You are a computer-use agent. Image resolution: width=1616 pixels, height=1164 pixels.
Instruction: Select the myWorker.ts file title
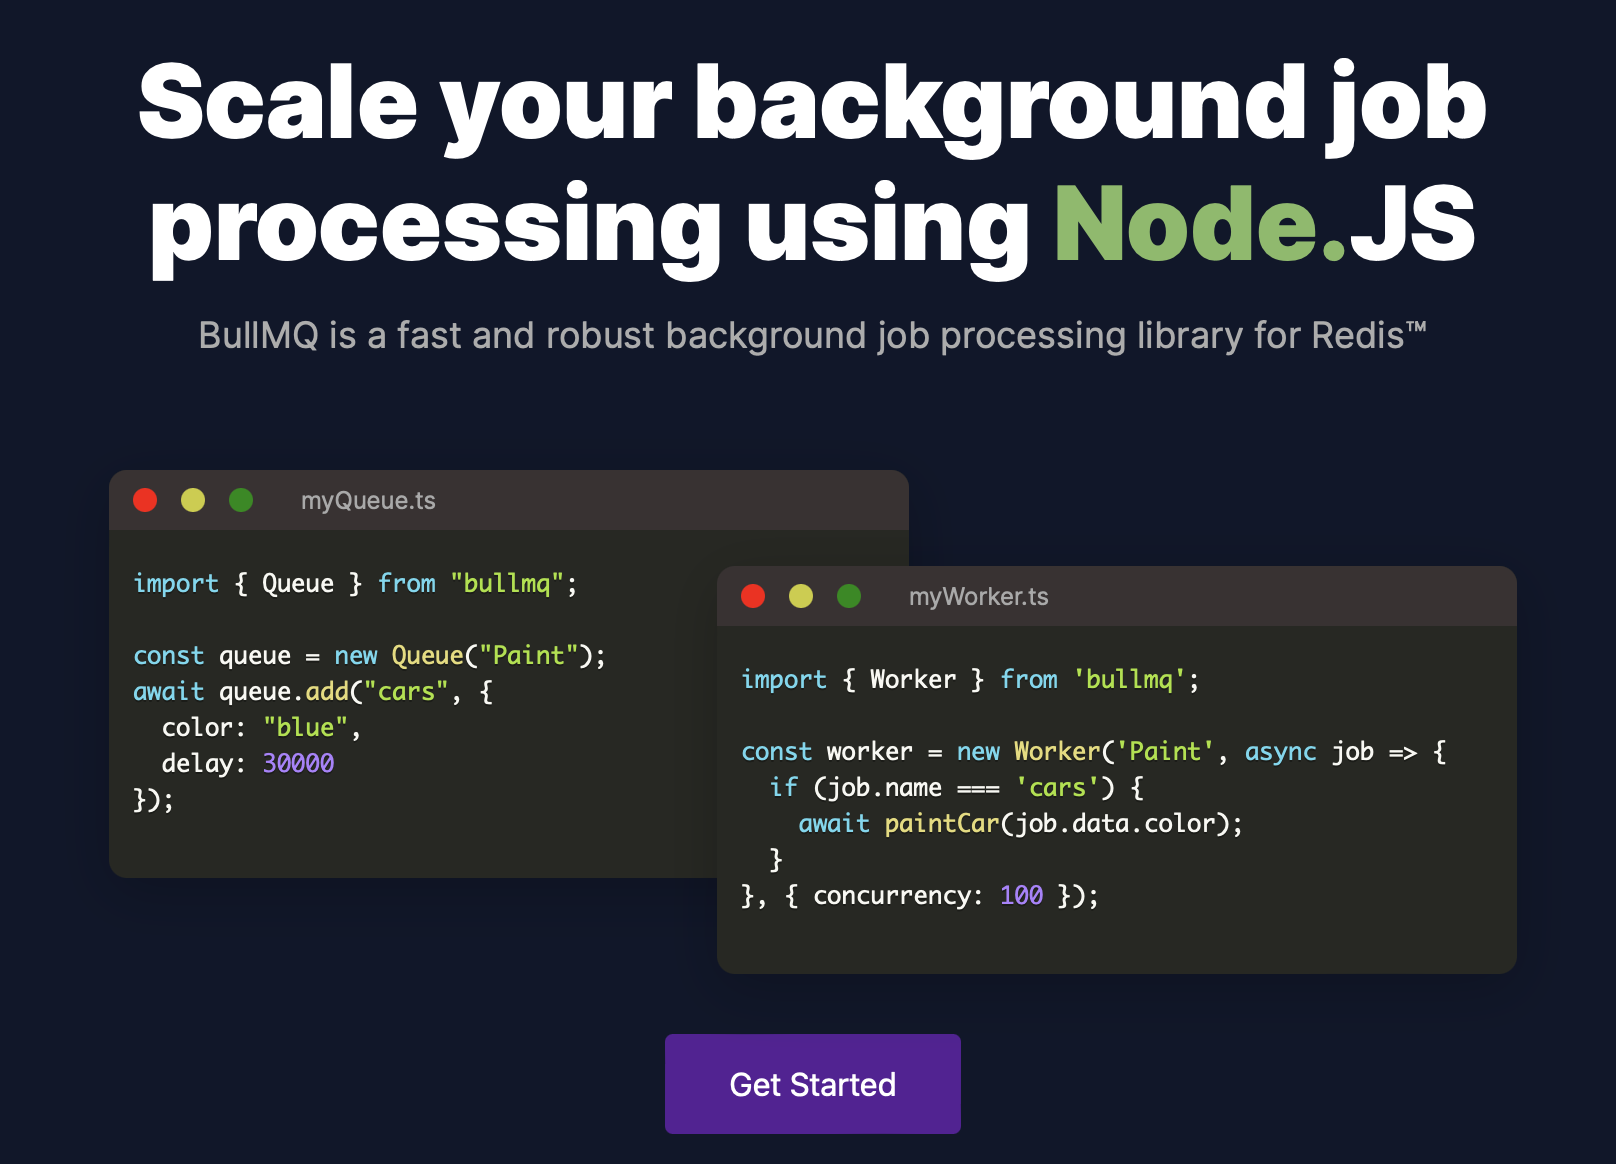tap(979, 596)
